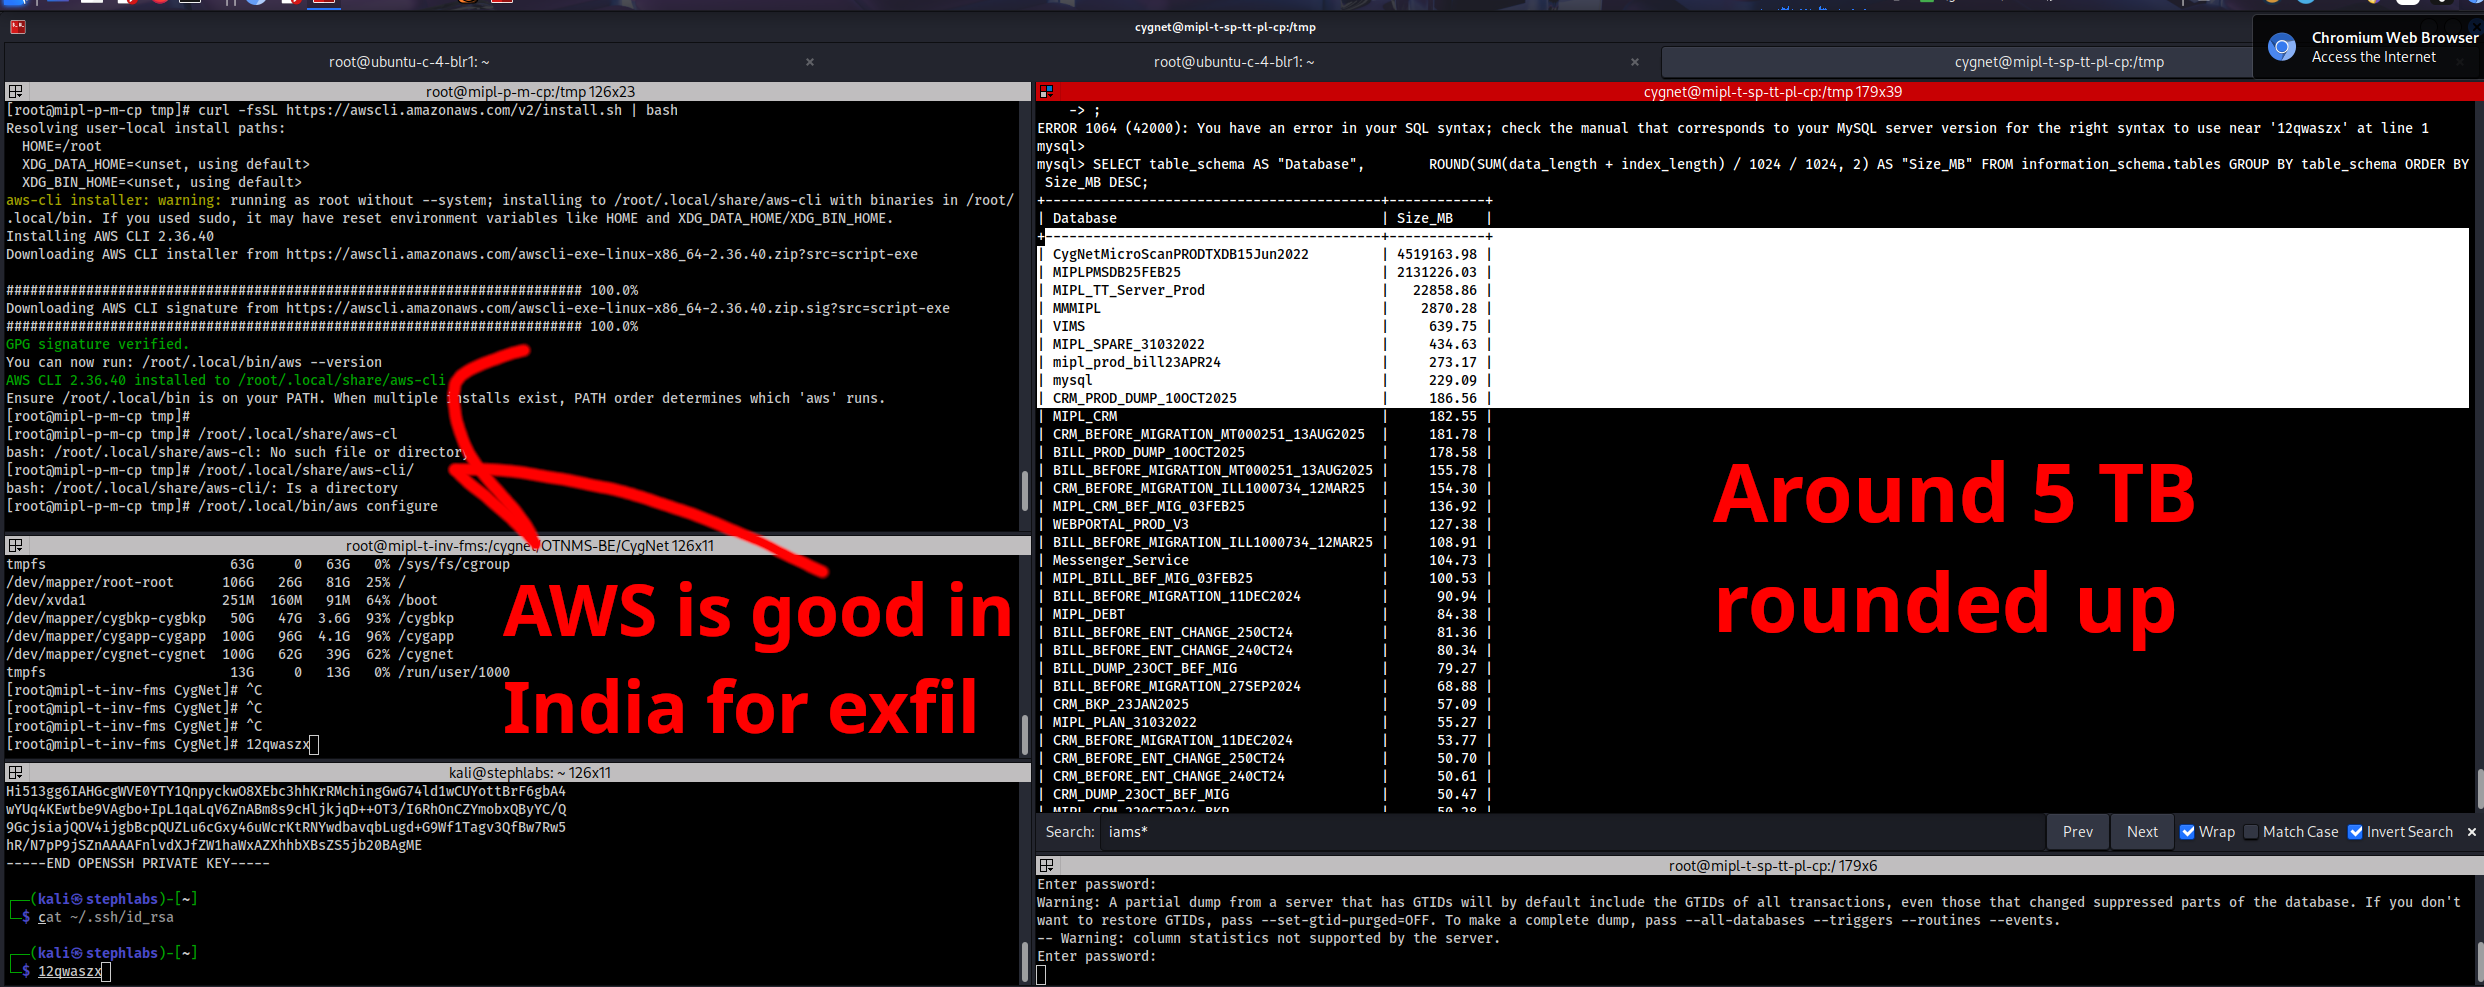This screenshot has width=2484, height=987.
Task: Disable the Invert Search checkbox
Action: 2355,832
